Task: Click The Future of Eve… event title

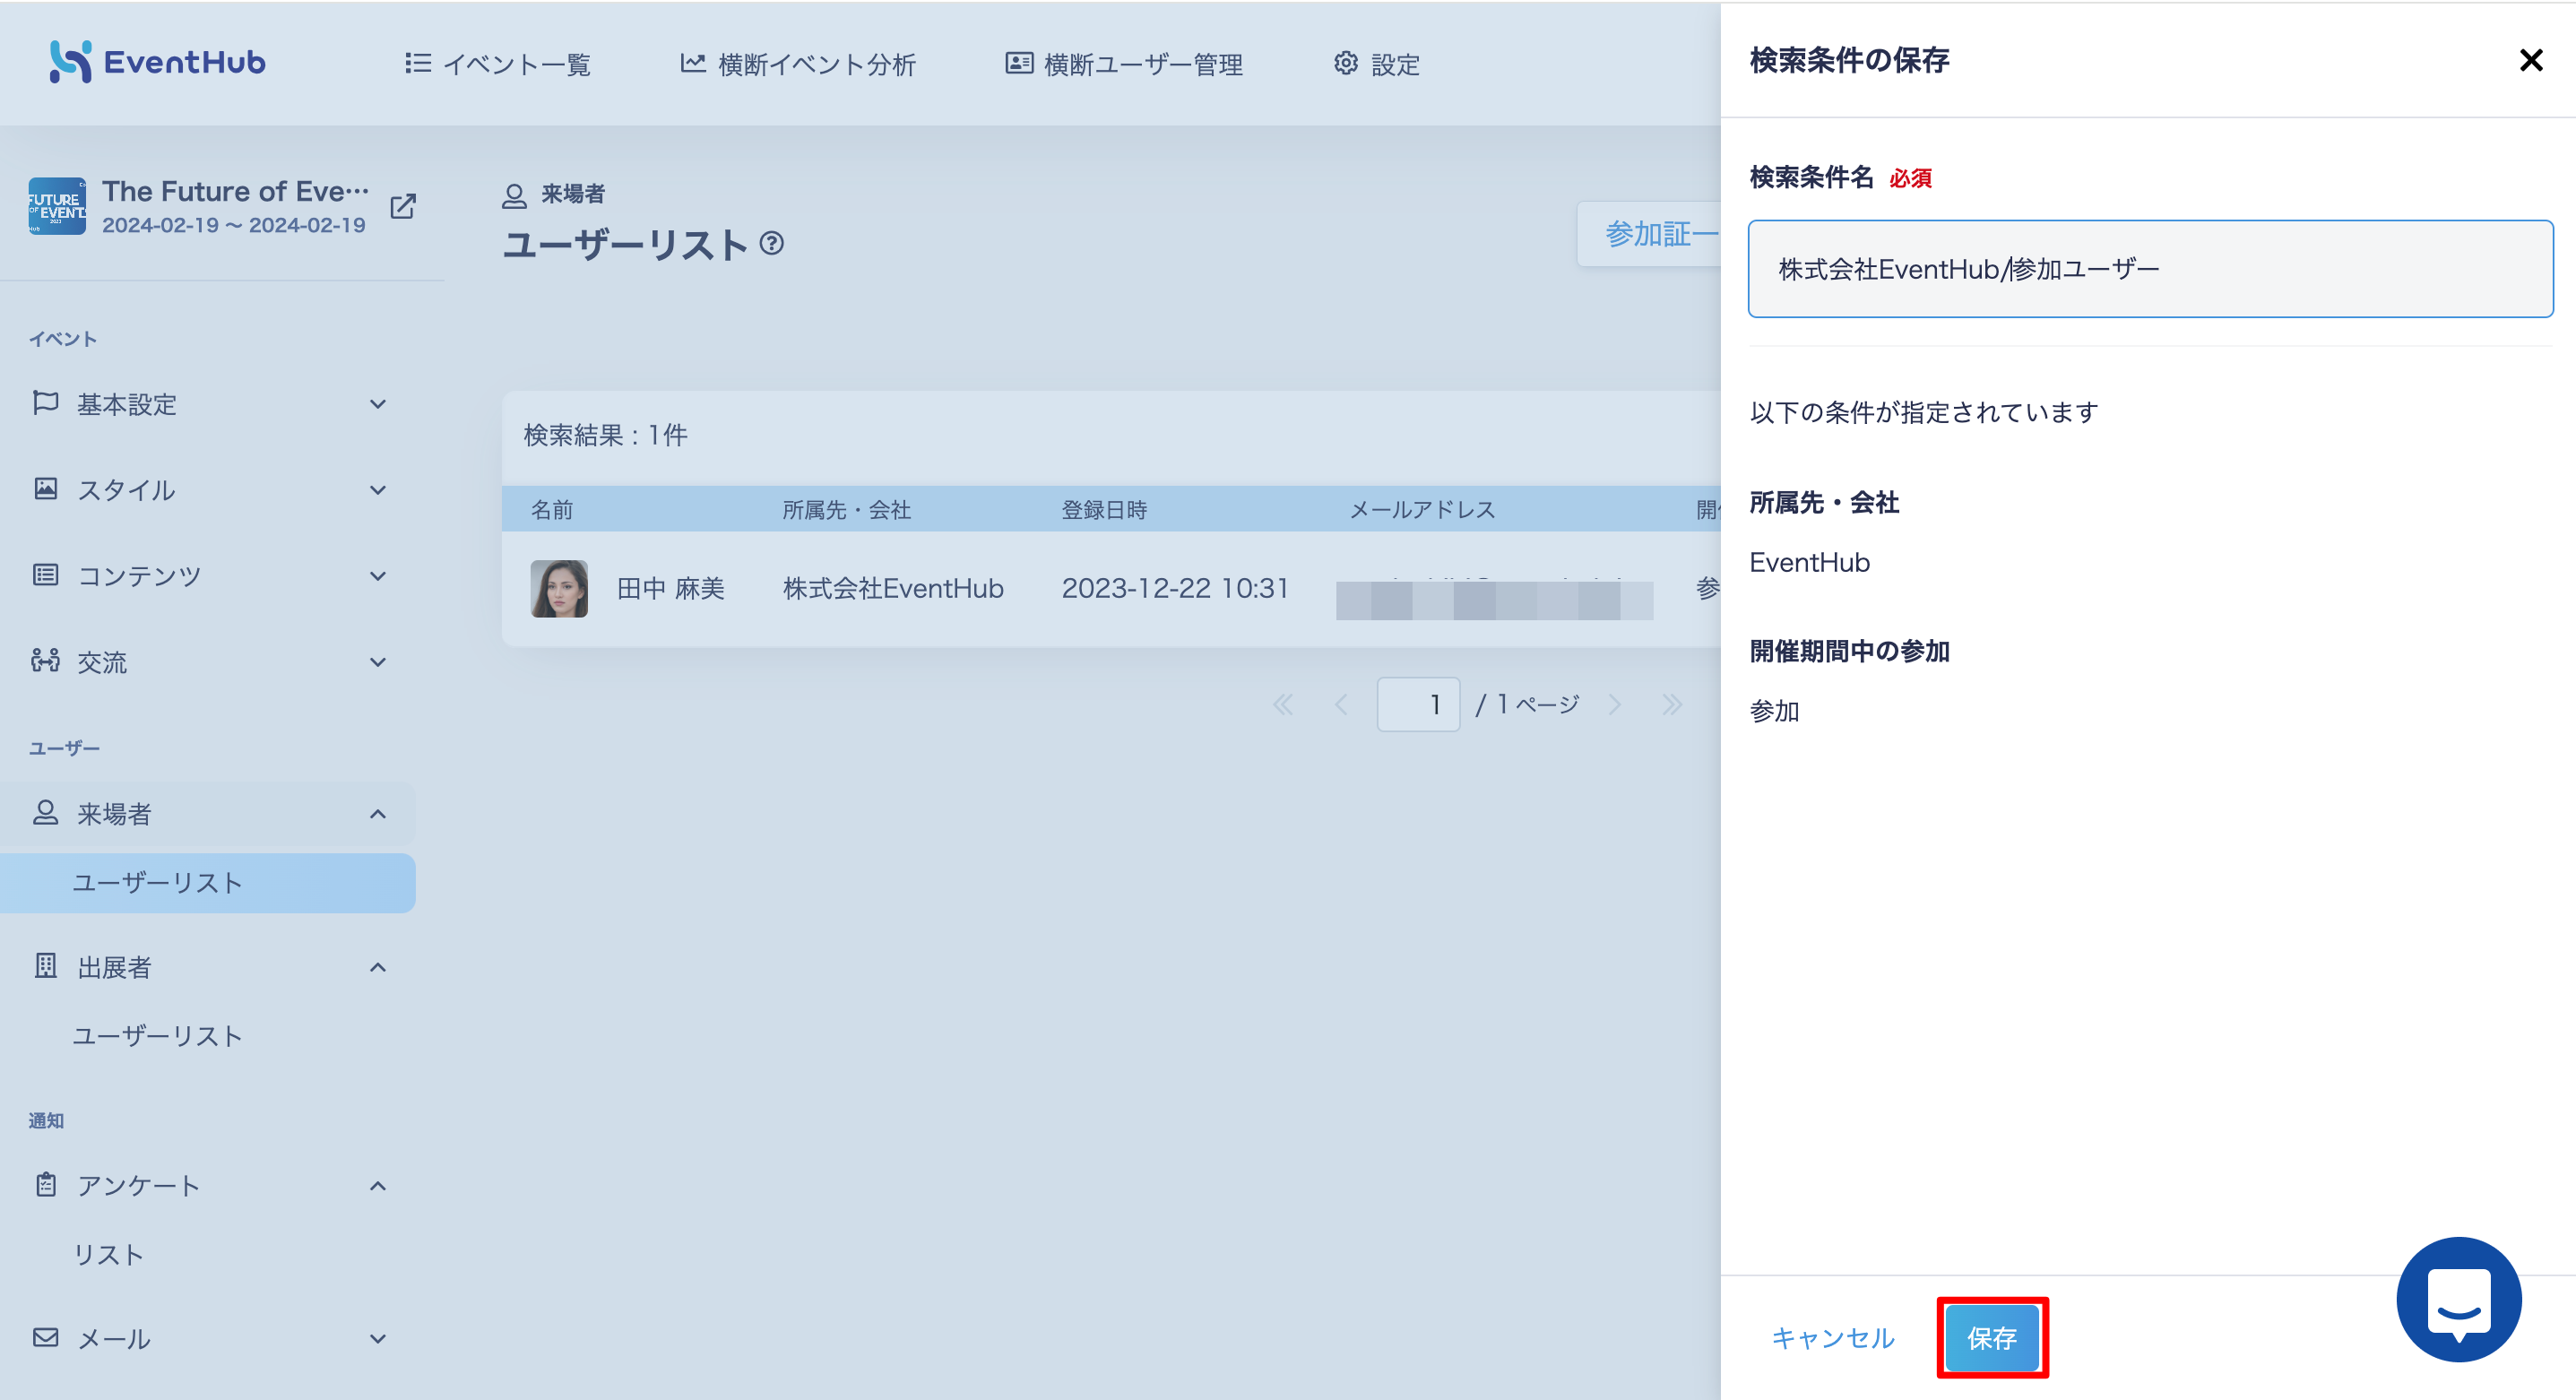Action: pyautogui.click(x=235, y=191)
